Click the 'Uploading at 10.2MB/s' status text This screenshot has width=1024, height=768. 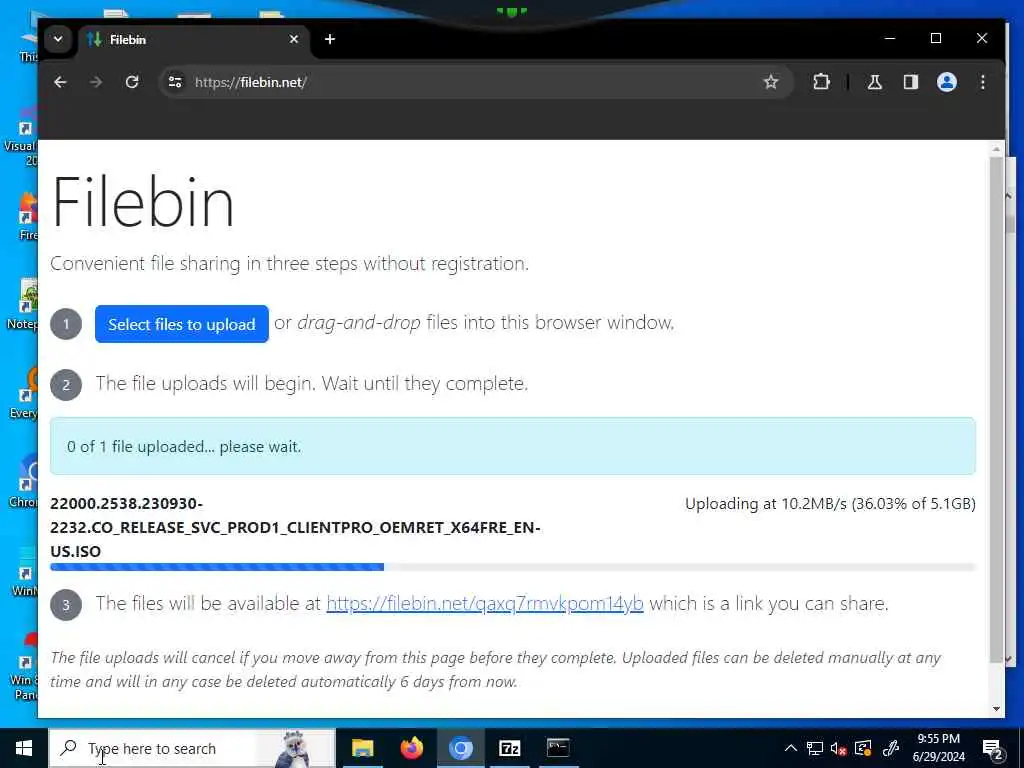pyautogui.click(x=830, y=504)
